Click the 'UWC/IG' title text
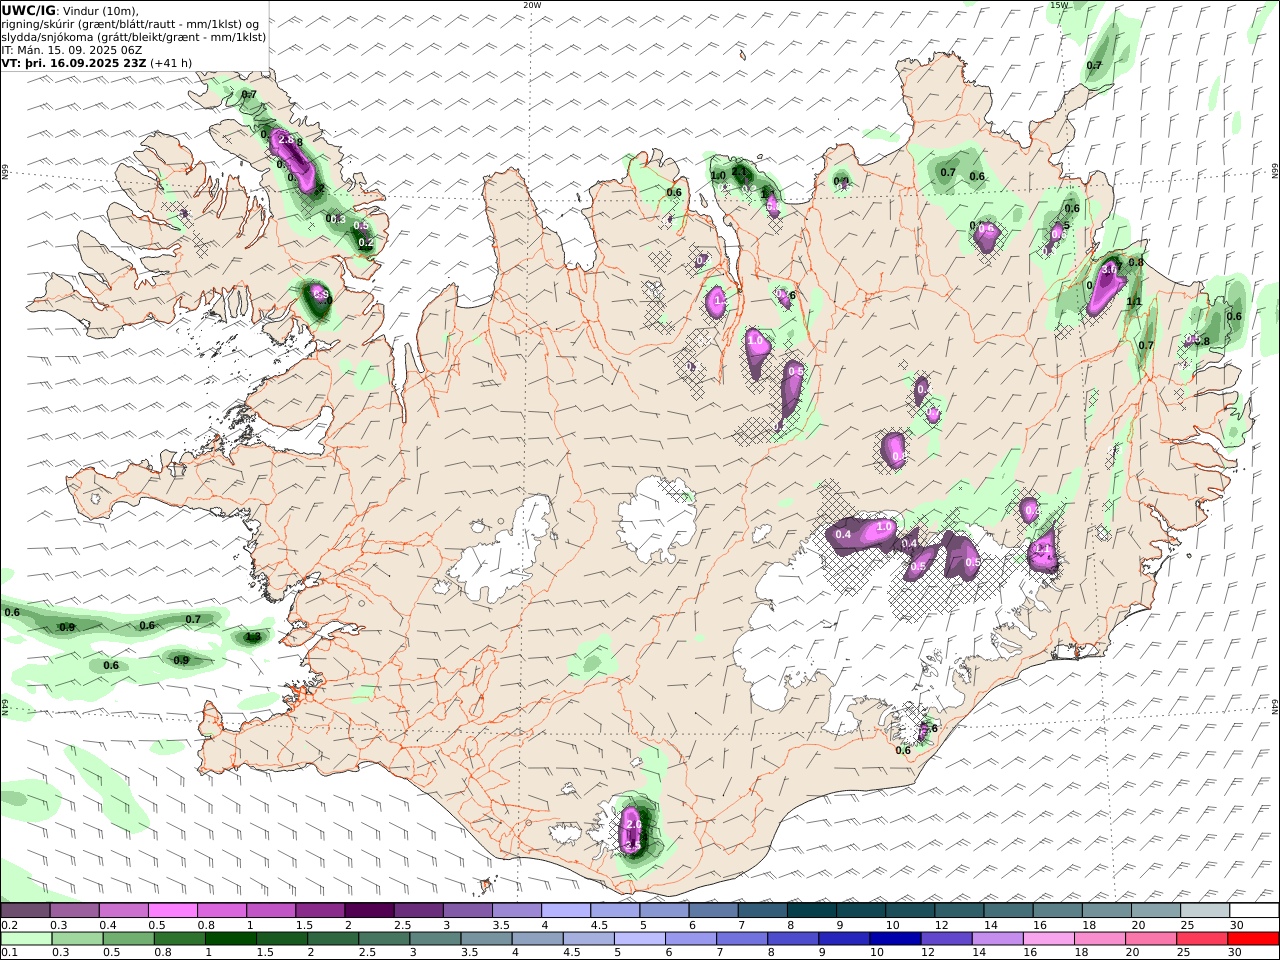 pos(28,10)
